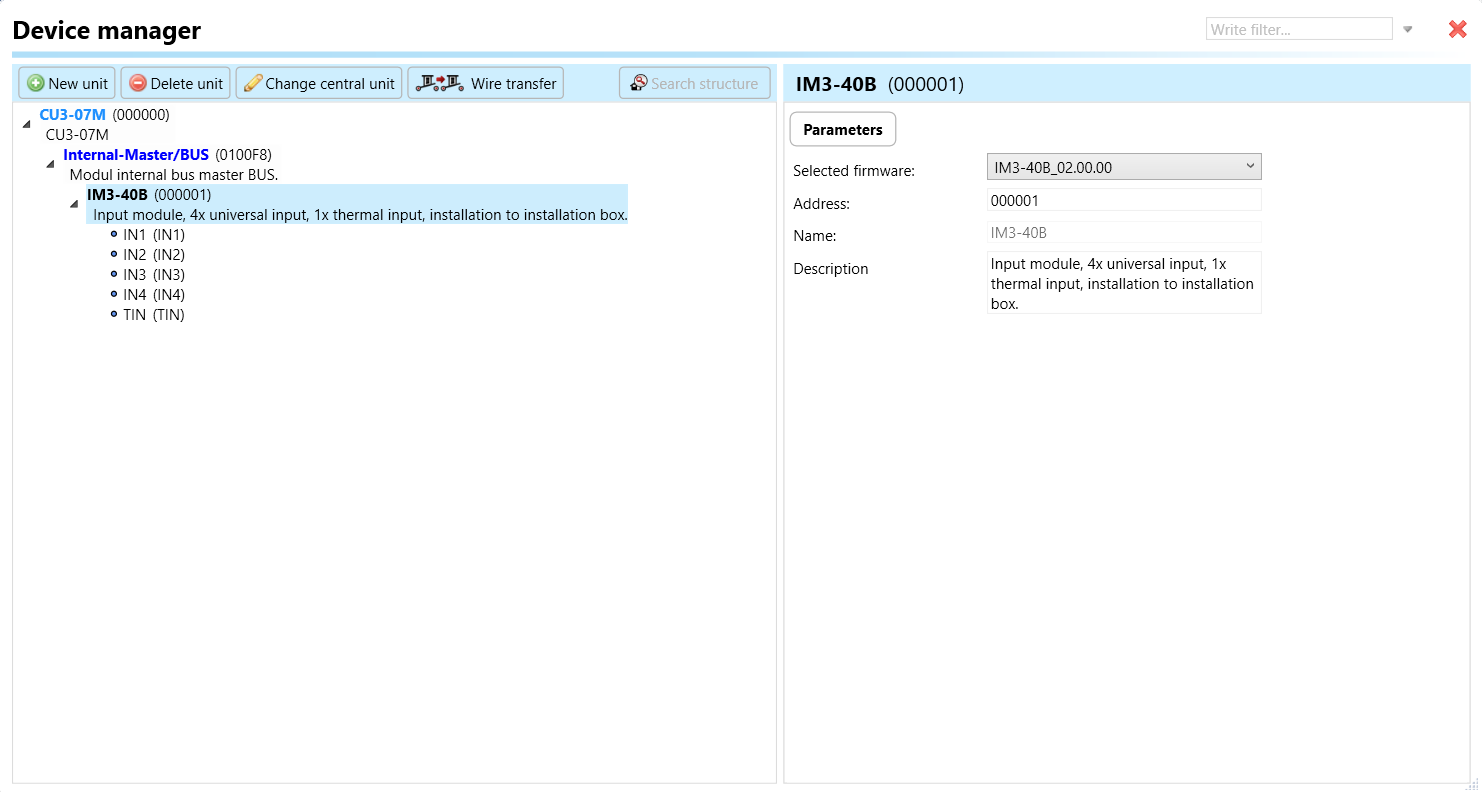This screenshot has width=1482, height=792.
Task: Select Internal-Master/BUS in the tree
Action: [x=136, y=155]
